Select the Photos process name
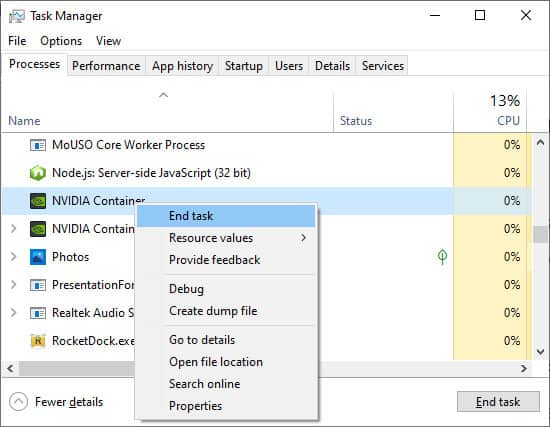550x427 pixels. [x=71, y=257]
